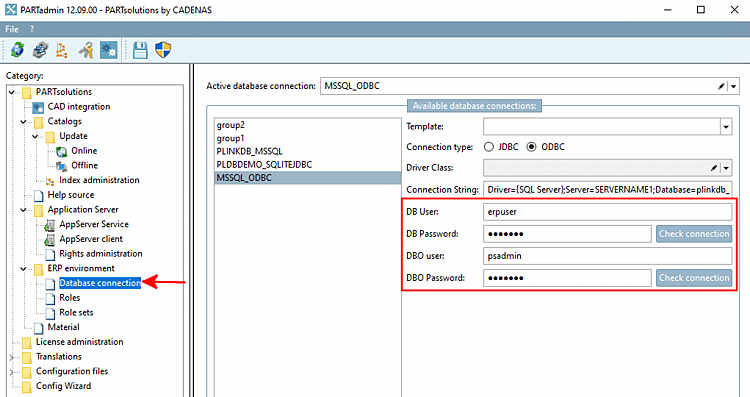This screenshot has height=397, width=750.
Task: Select the JDBC connection type
Action: click(x=489, y=147)
